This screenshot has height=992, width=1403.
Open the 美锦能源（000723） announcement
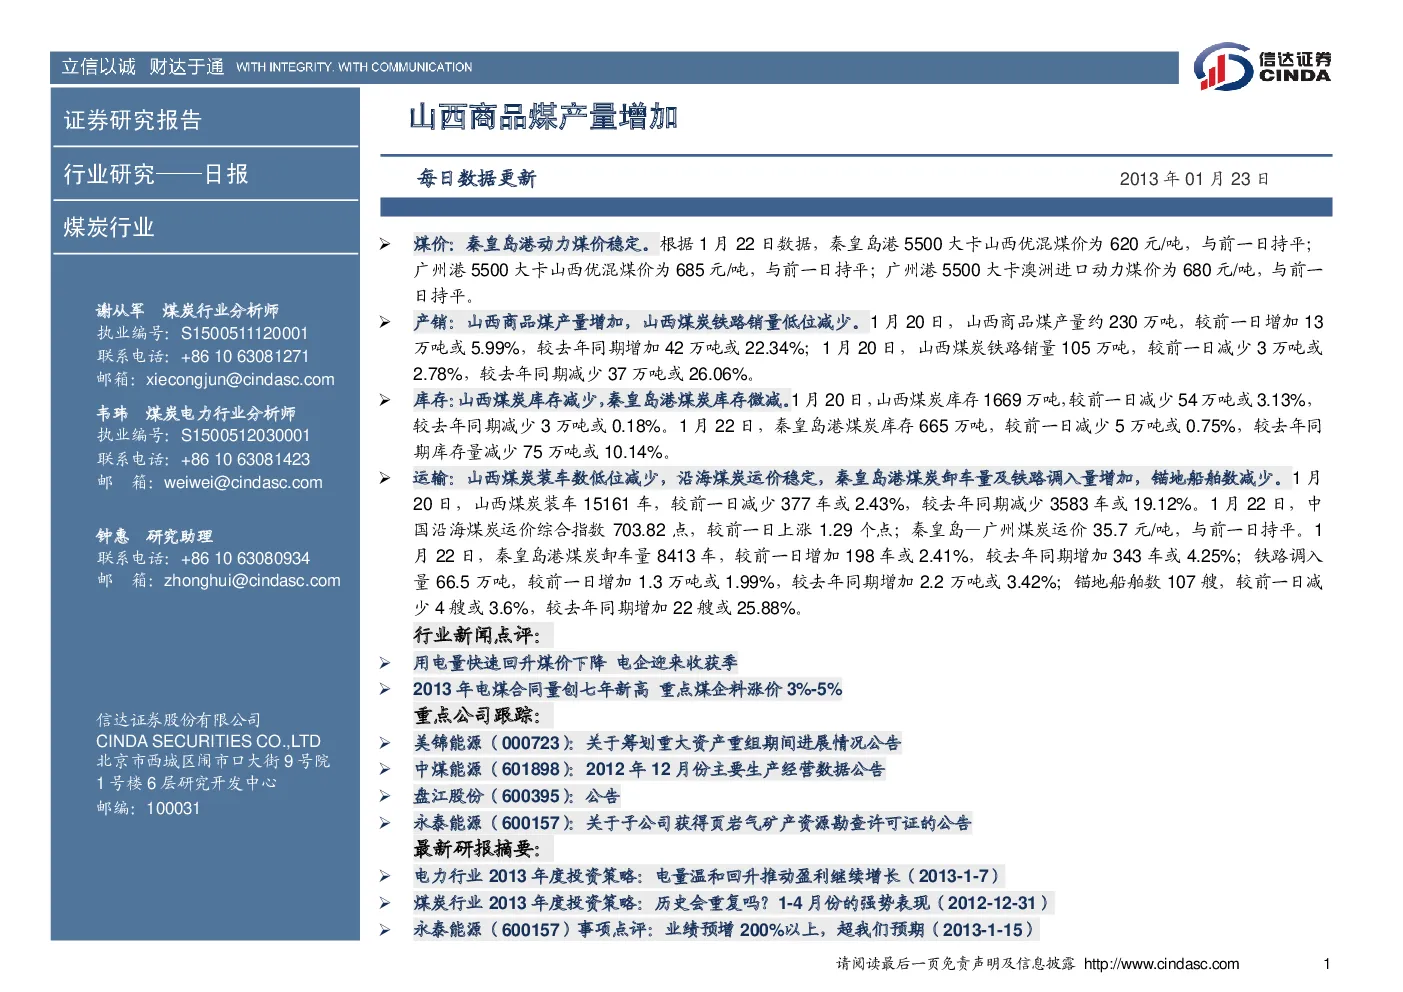(657, 743)
